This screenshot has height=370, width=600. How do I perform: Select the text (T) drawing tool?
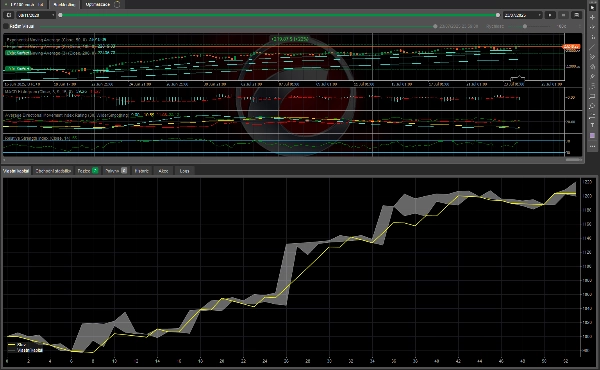(x=592, y=125)
